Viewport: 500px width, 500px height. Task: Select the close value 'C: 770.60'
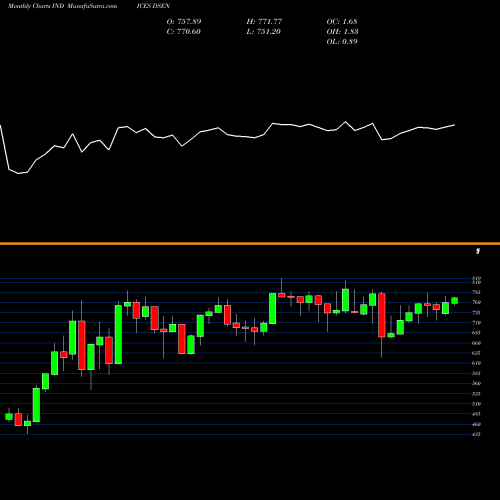click(x=184, y=32)
